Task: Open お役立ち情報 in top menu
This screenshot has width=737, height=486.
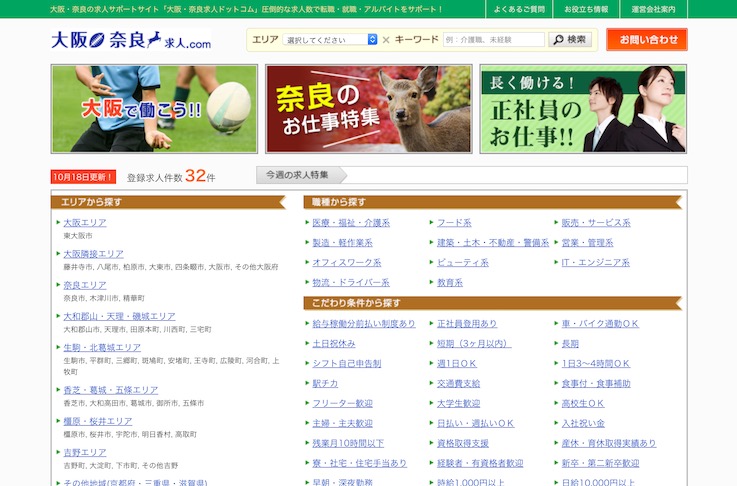Action: 586,9
